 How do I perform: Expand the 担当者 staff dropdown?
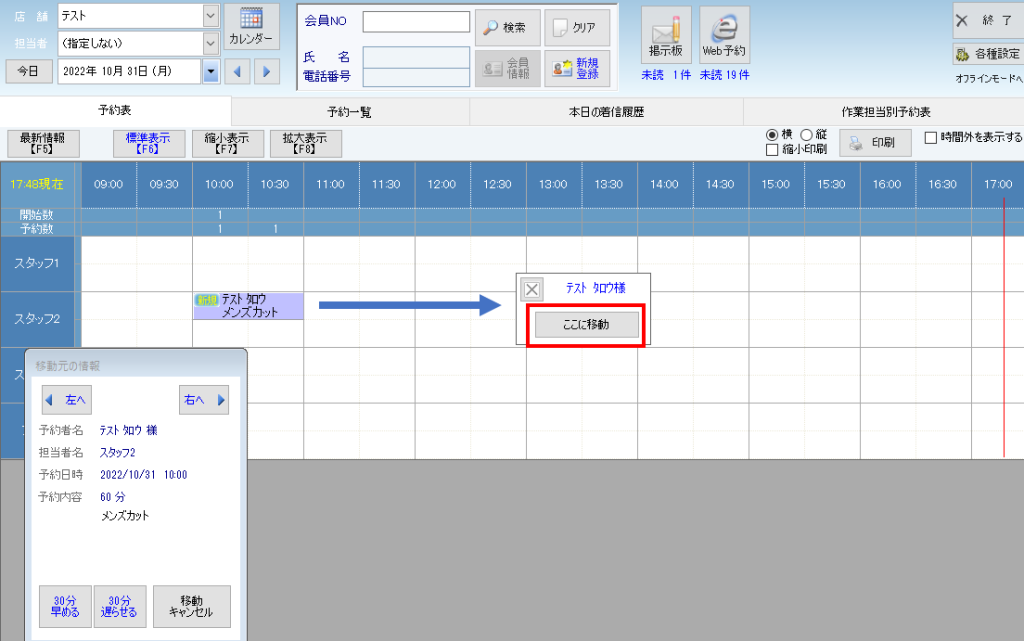[x=210, y=43]
